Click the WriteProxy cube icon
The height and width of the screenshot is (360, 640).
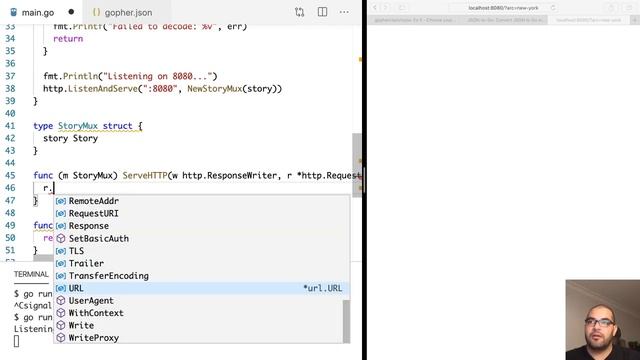click(x=61, y=338)
